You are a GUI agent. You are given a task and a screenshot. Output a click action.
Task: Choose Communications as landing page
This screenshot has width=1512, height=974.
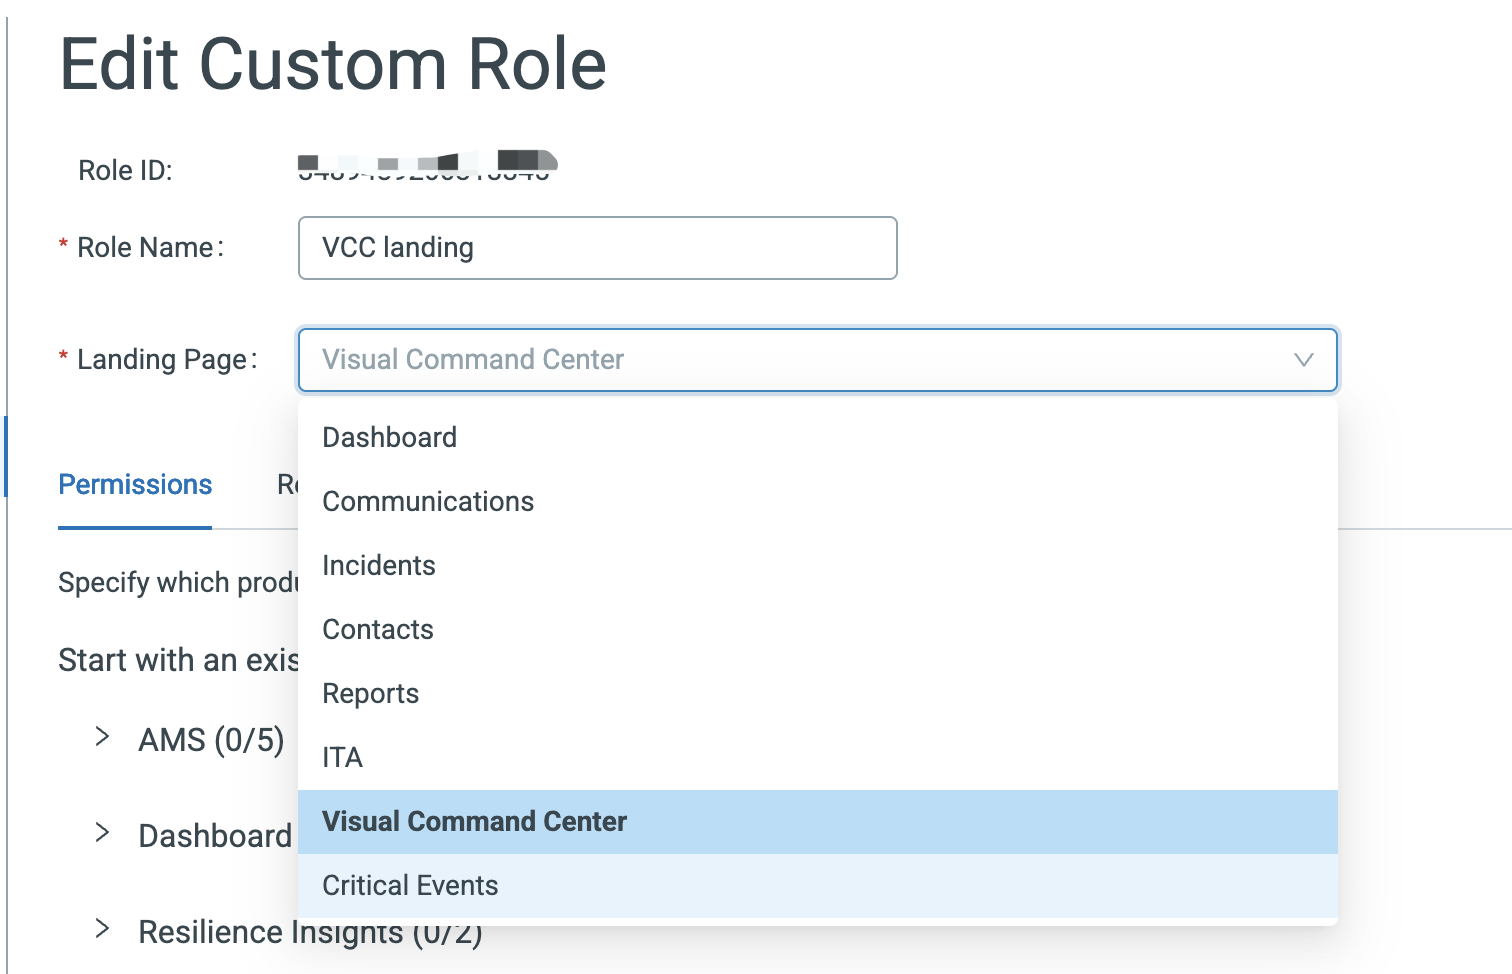(x=428, y=501)
